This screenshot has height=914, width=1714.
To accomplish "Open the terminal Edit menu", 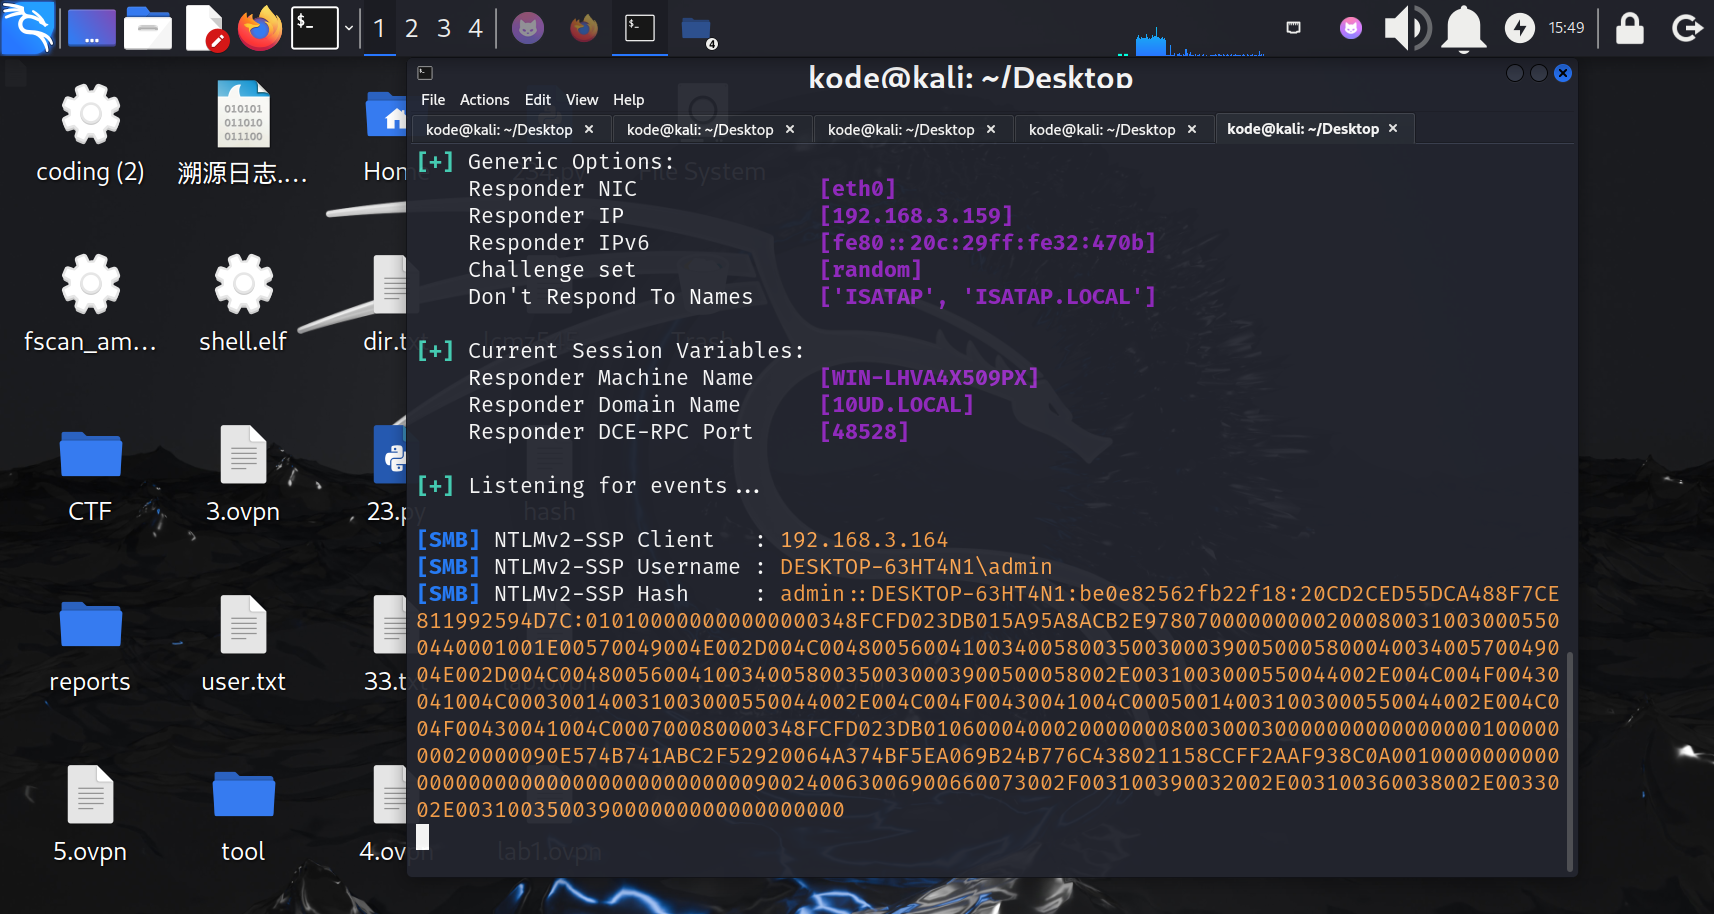I will click(x=538, y=100).
